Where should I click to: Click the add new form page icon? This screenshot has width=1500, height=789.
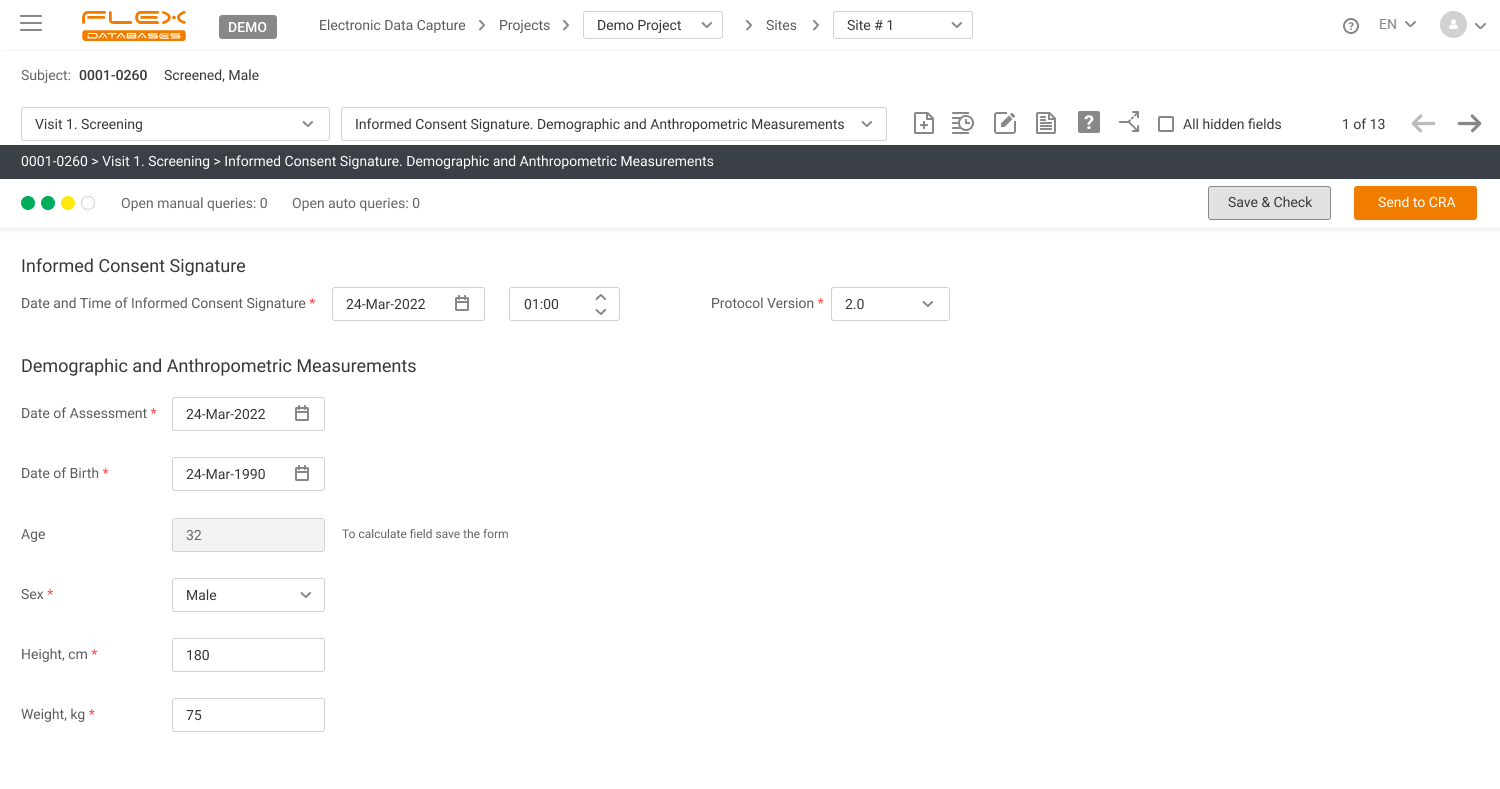click(924, 123)
